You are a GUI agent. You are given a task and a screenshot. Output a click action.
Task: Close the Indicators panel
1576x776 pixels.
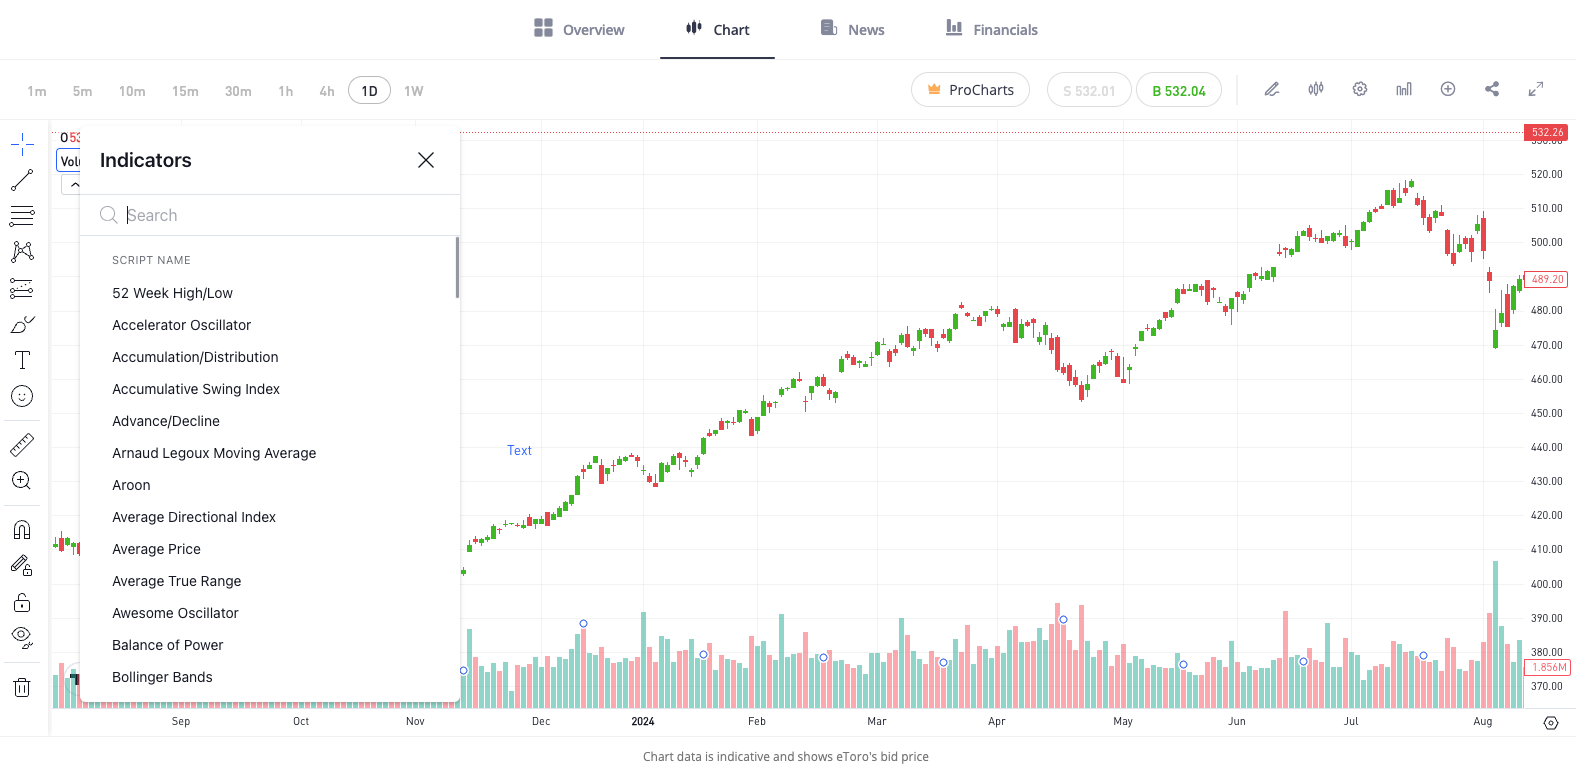click(426, 160)
